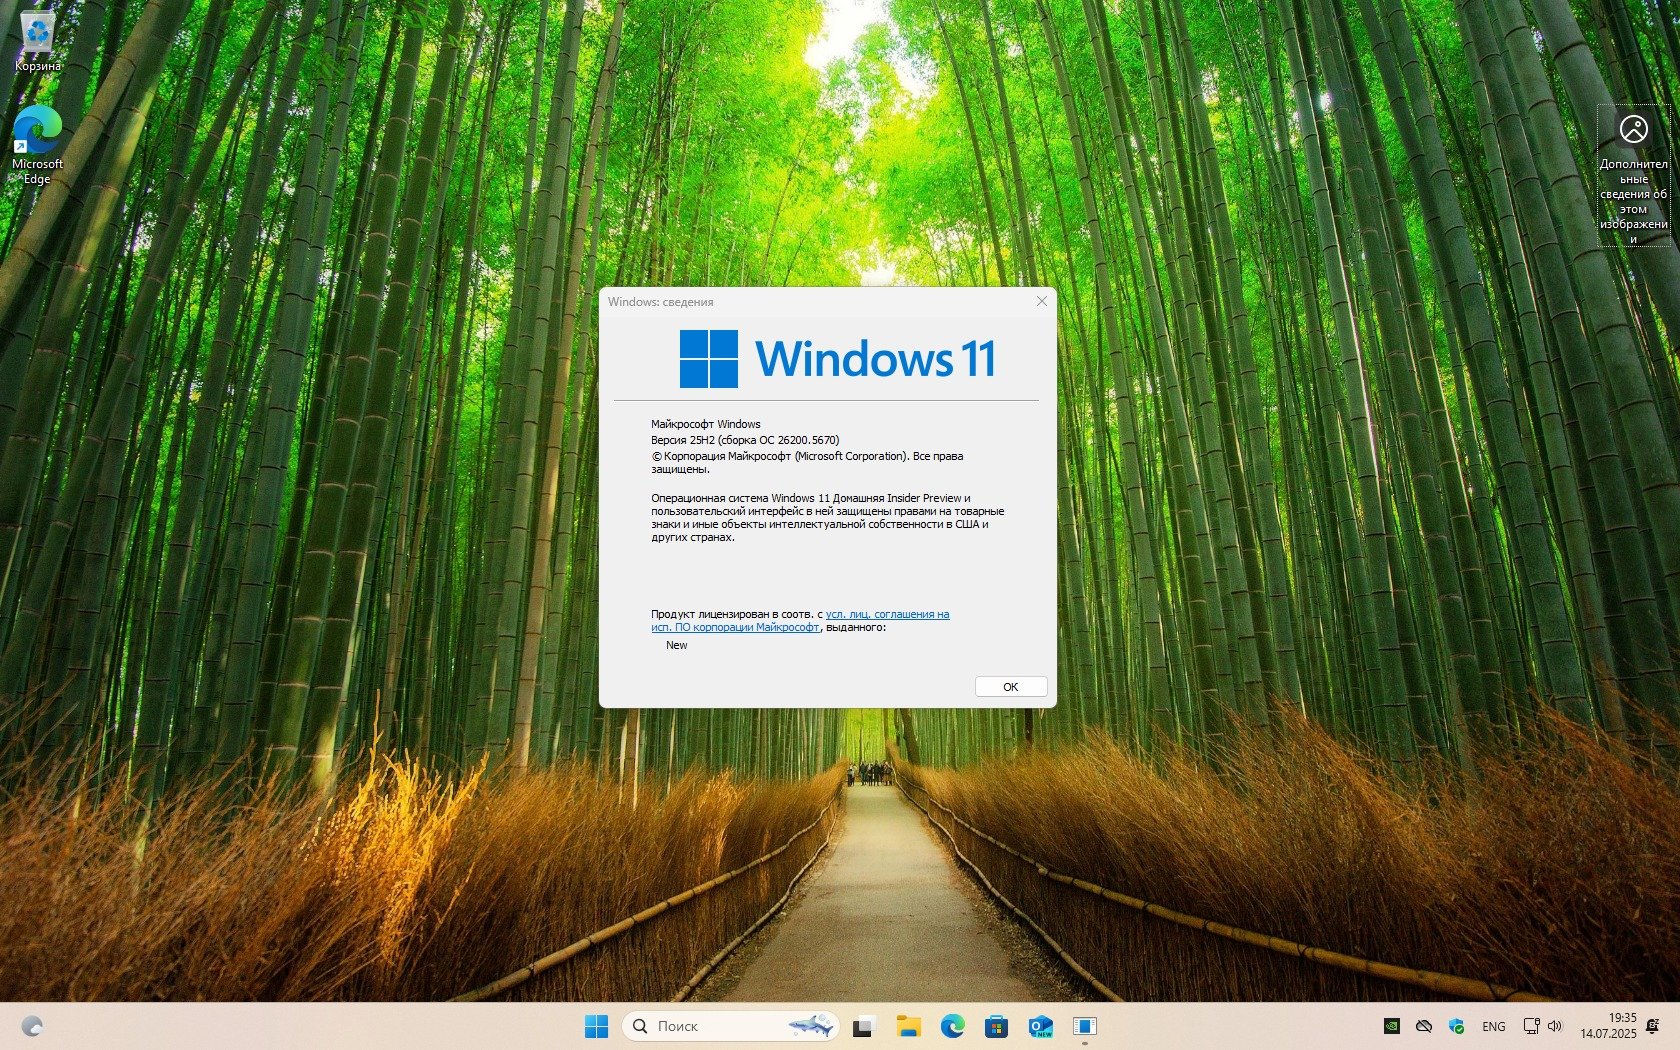Click the volume speaker icon
Screen dimensions: 1680x1050
[1554, 1026]
